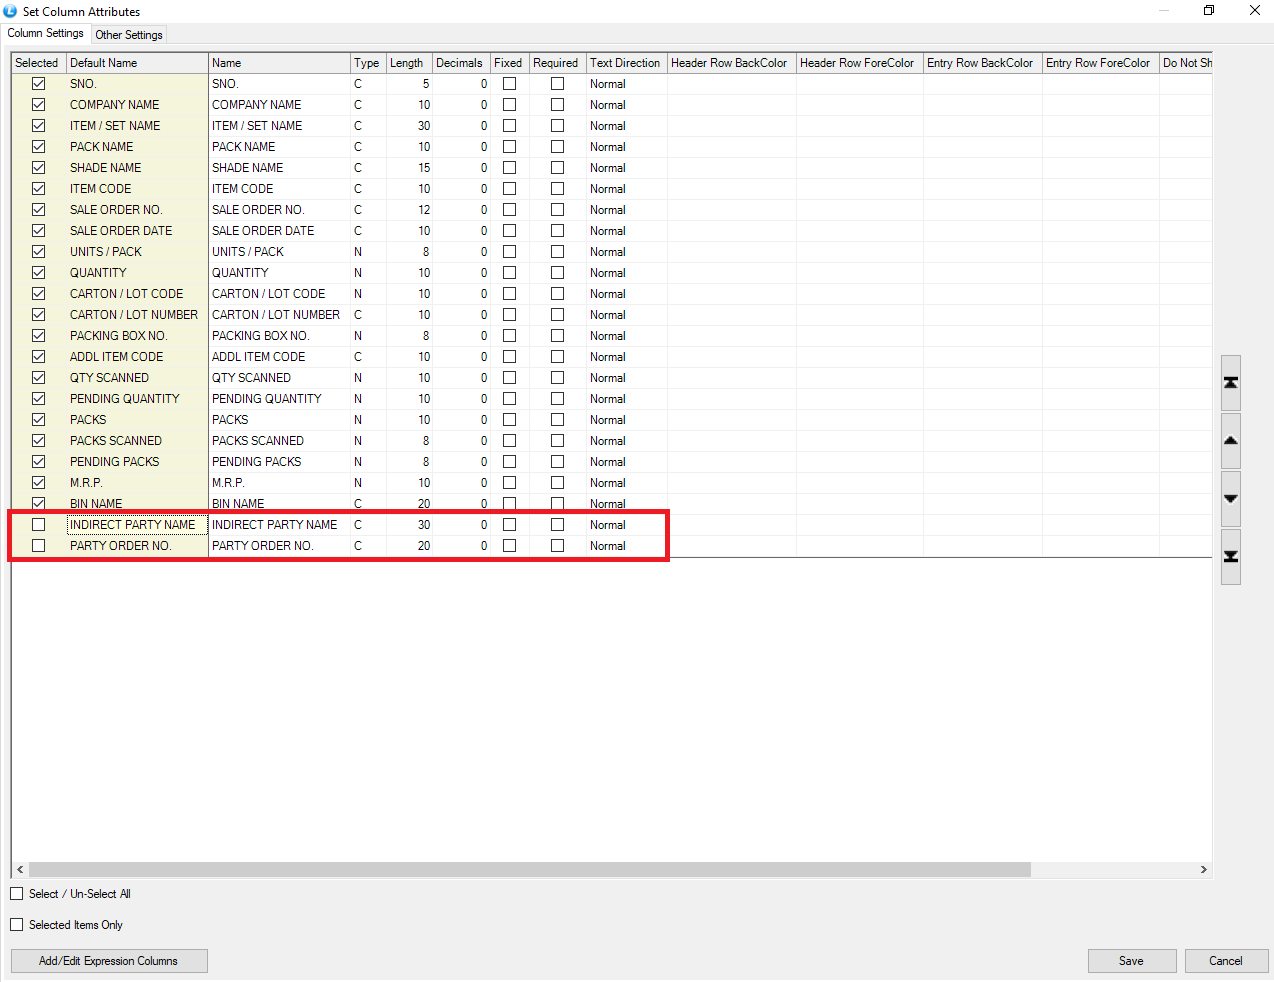
Task: Open the Column Settings tab
Action: point(46,33)
